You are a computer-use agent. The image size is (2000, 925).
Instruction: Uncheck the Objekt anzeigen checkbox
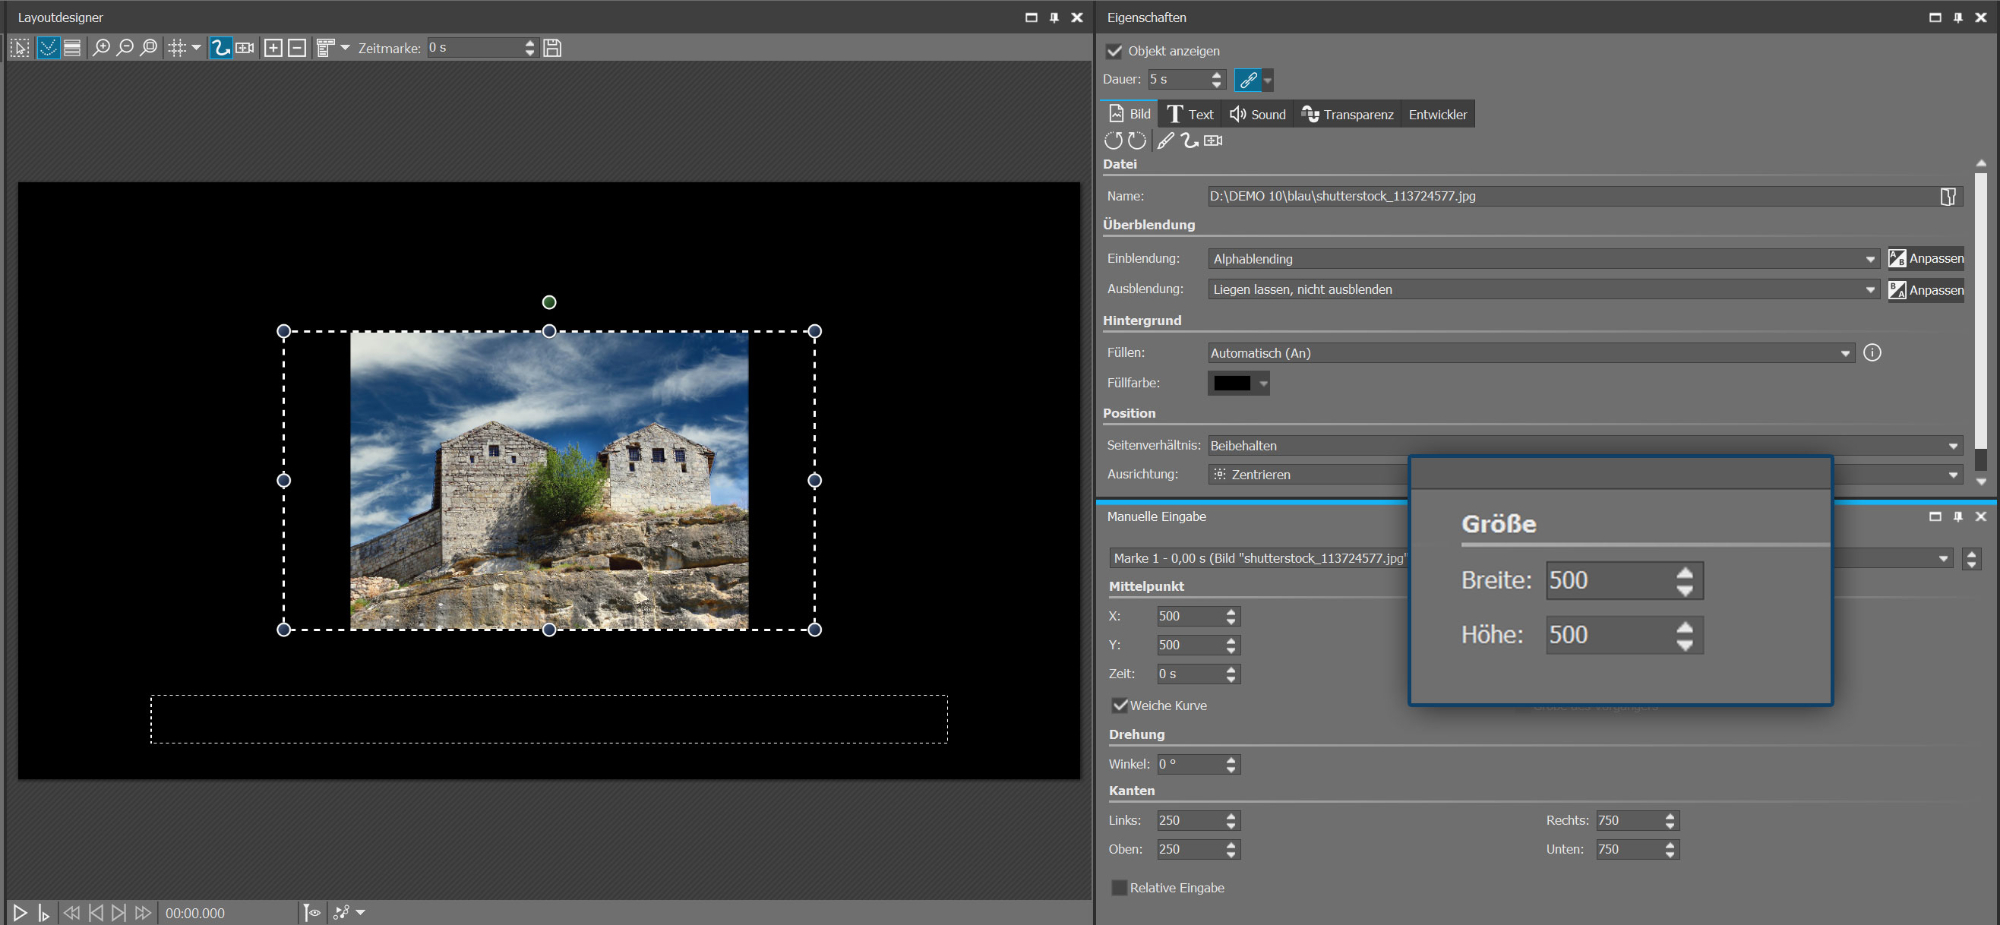click(x=1115, y=51)
